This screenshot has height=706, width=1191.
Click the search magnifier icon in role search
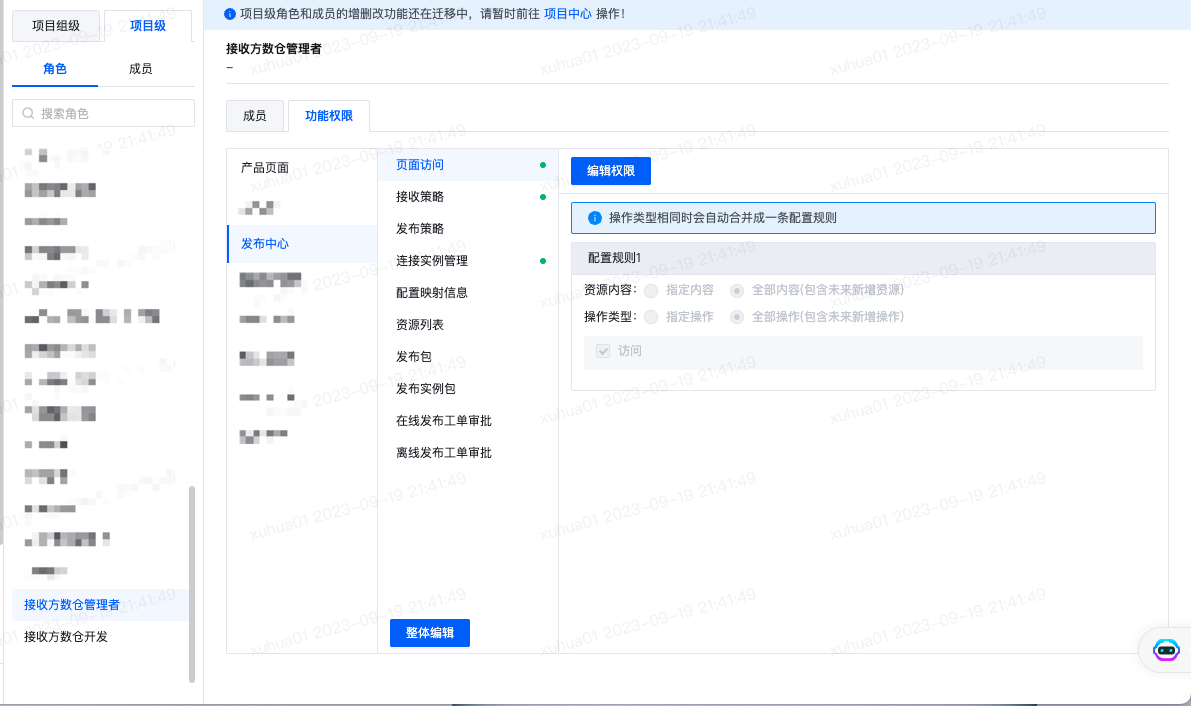point(28,113)
